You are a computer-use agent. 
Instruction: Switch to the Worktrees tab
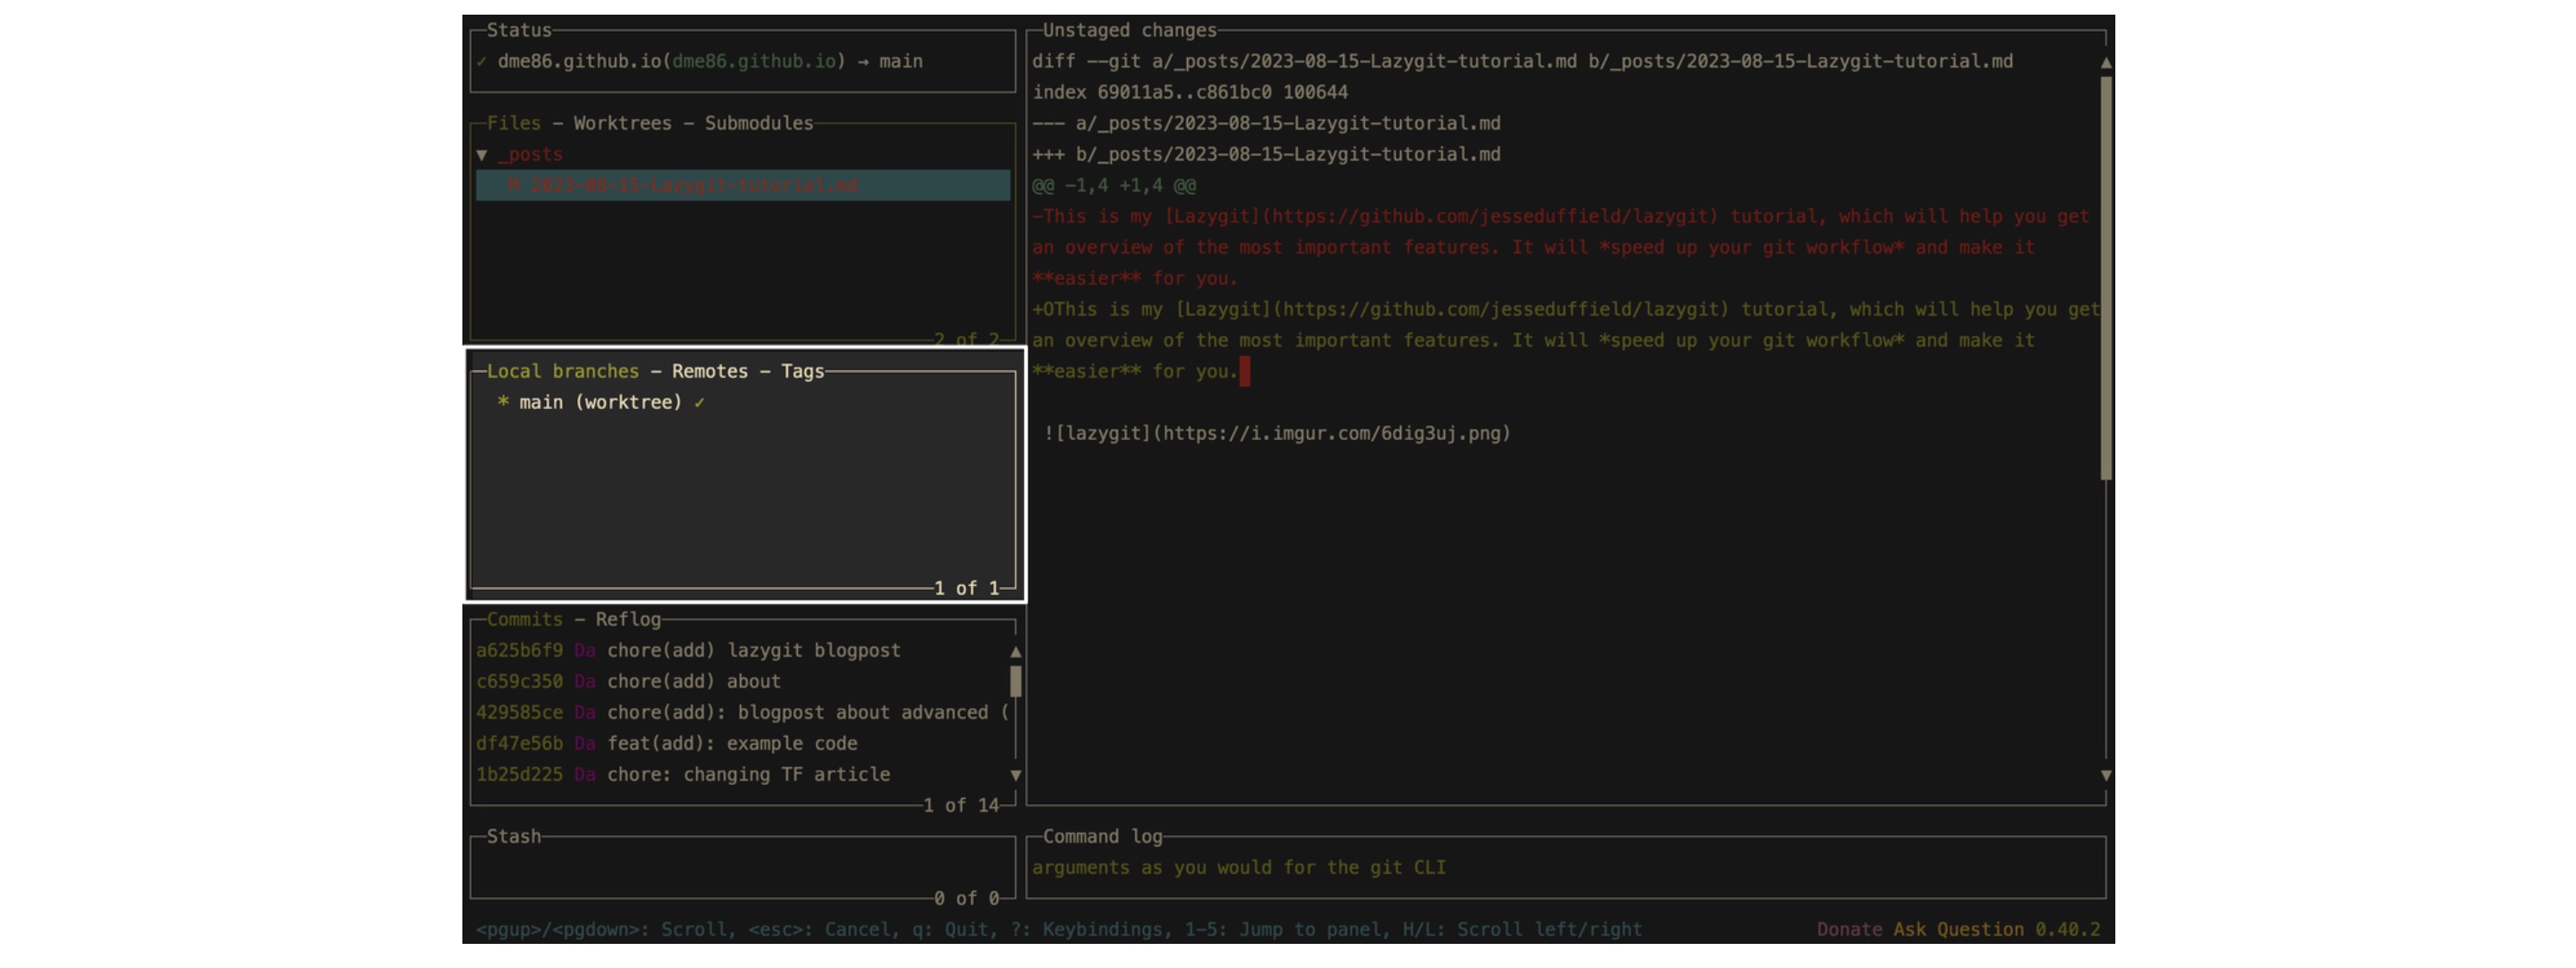(622, 124)
